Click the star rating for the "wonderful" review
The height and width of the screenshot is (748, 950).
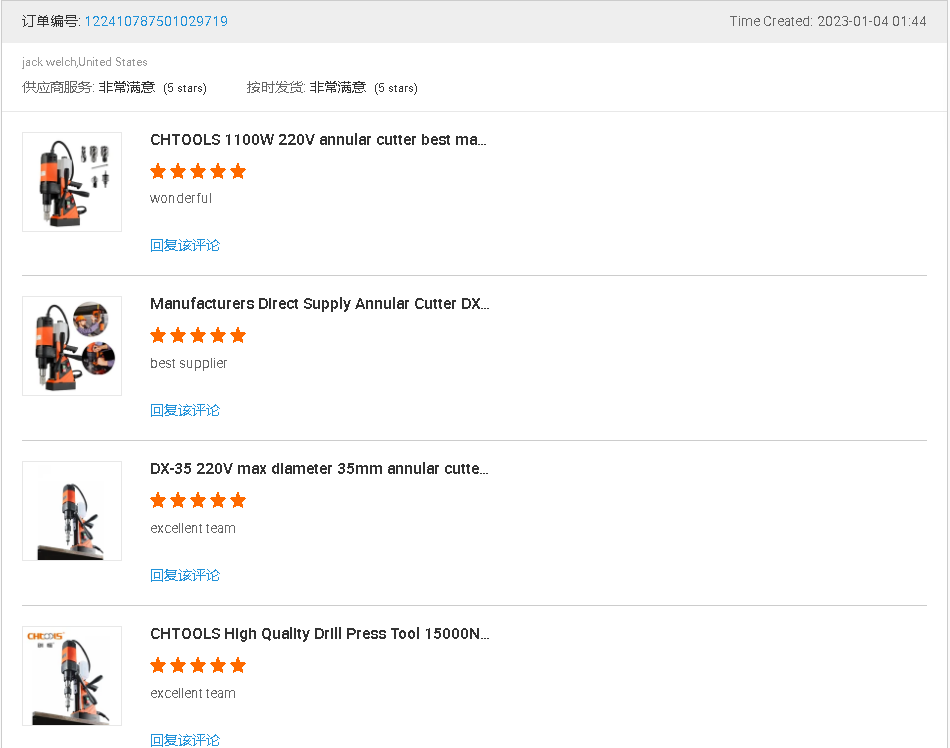pyautogui.click(x=198, y=171)
